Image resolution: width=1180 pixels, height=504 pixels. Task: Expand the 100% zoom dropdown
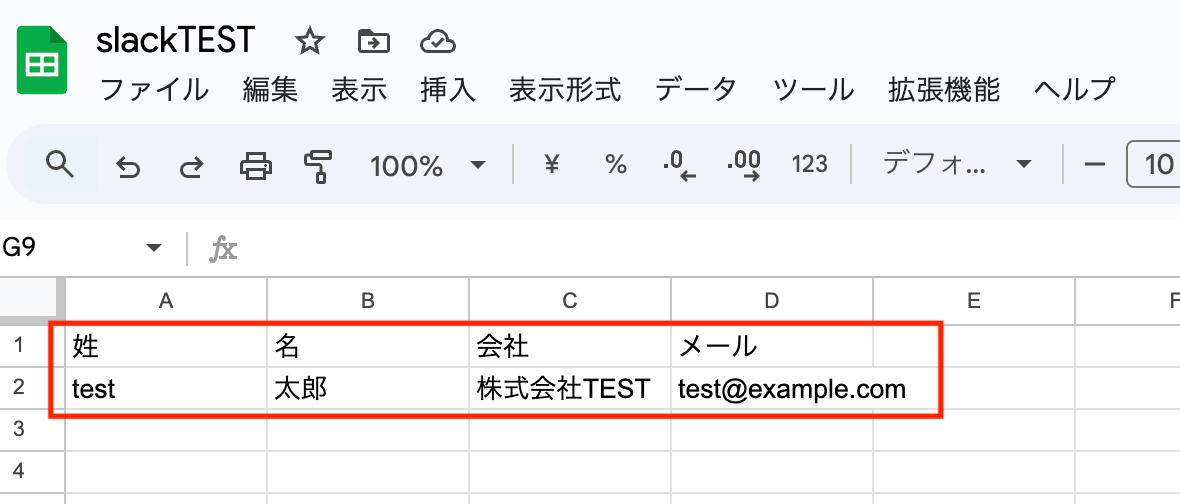428,166
